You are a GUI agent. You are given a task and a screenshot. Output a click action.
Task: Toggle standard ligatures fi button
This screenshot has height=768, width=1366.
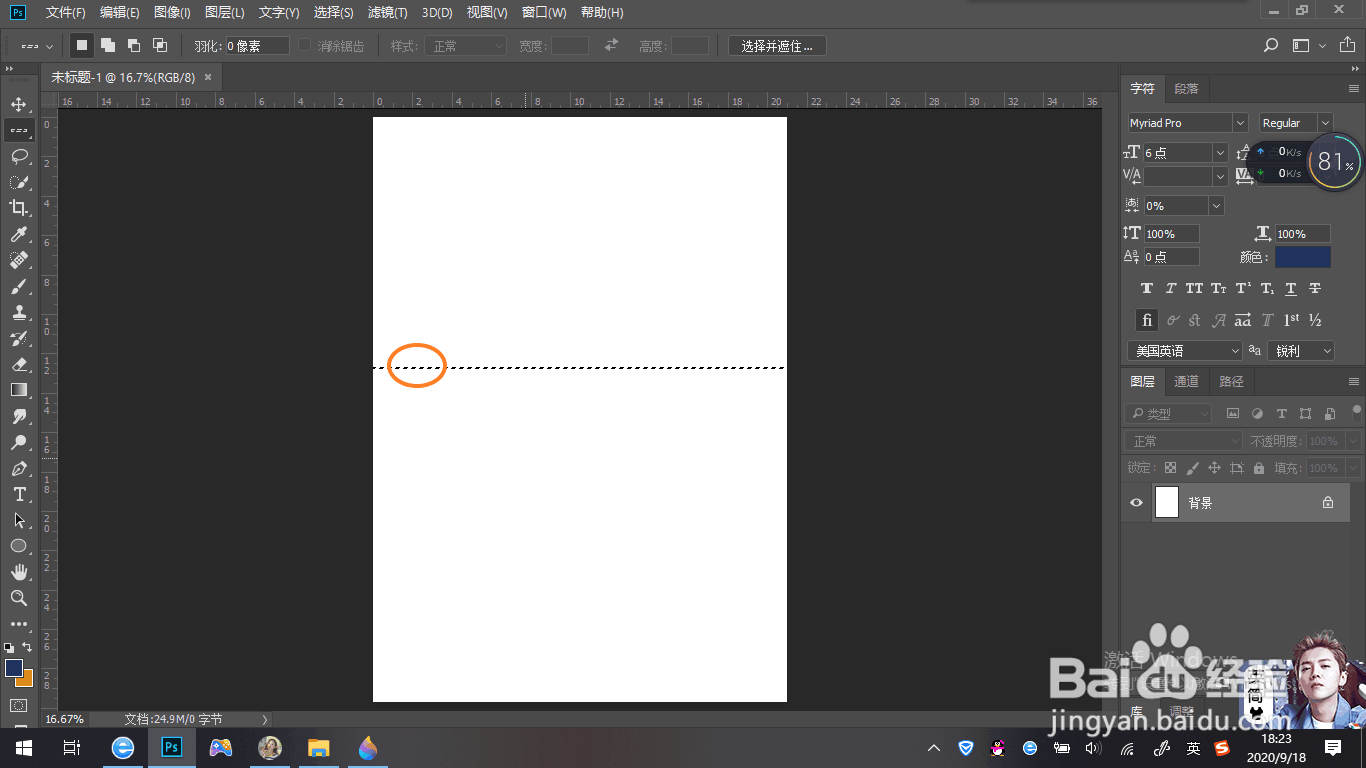pyautogui.click(x=1147, y=320)
